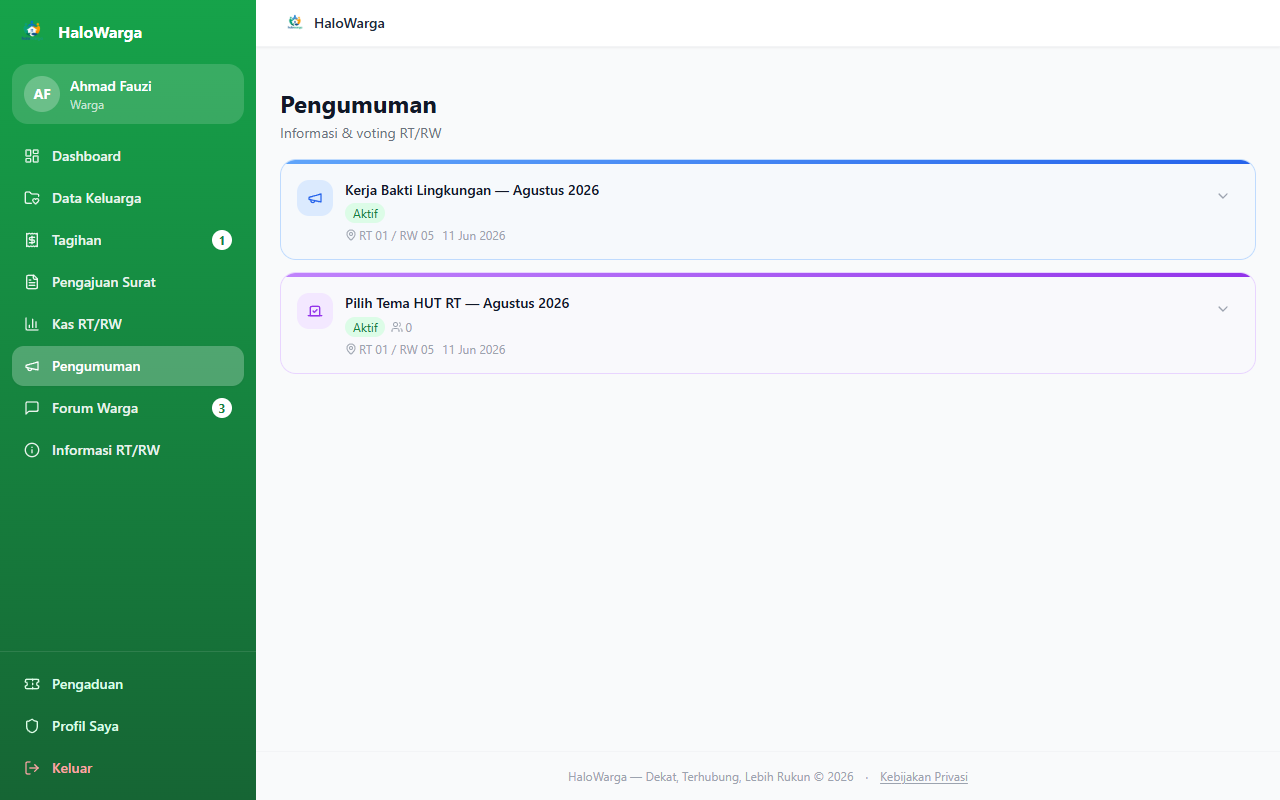
Task: Click the Aktif badge on Kerja Bakti card
Action: tap(365, 214)
